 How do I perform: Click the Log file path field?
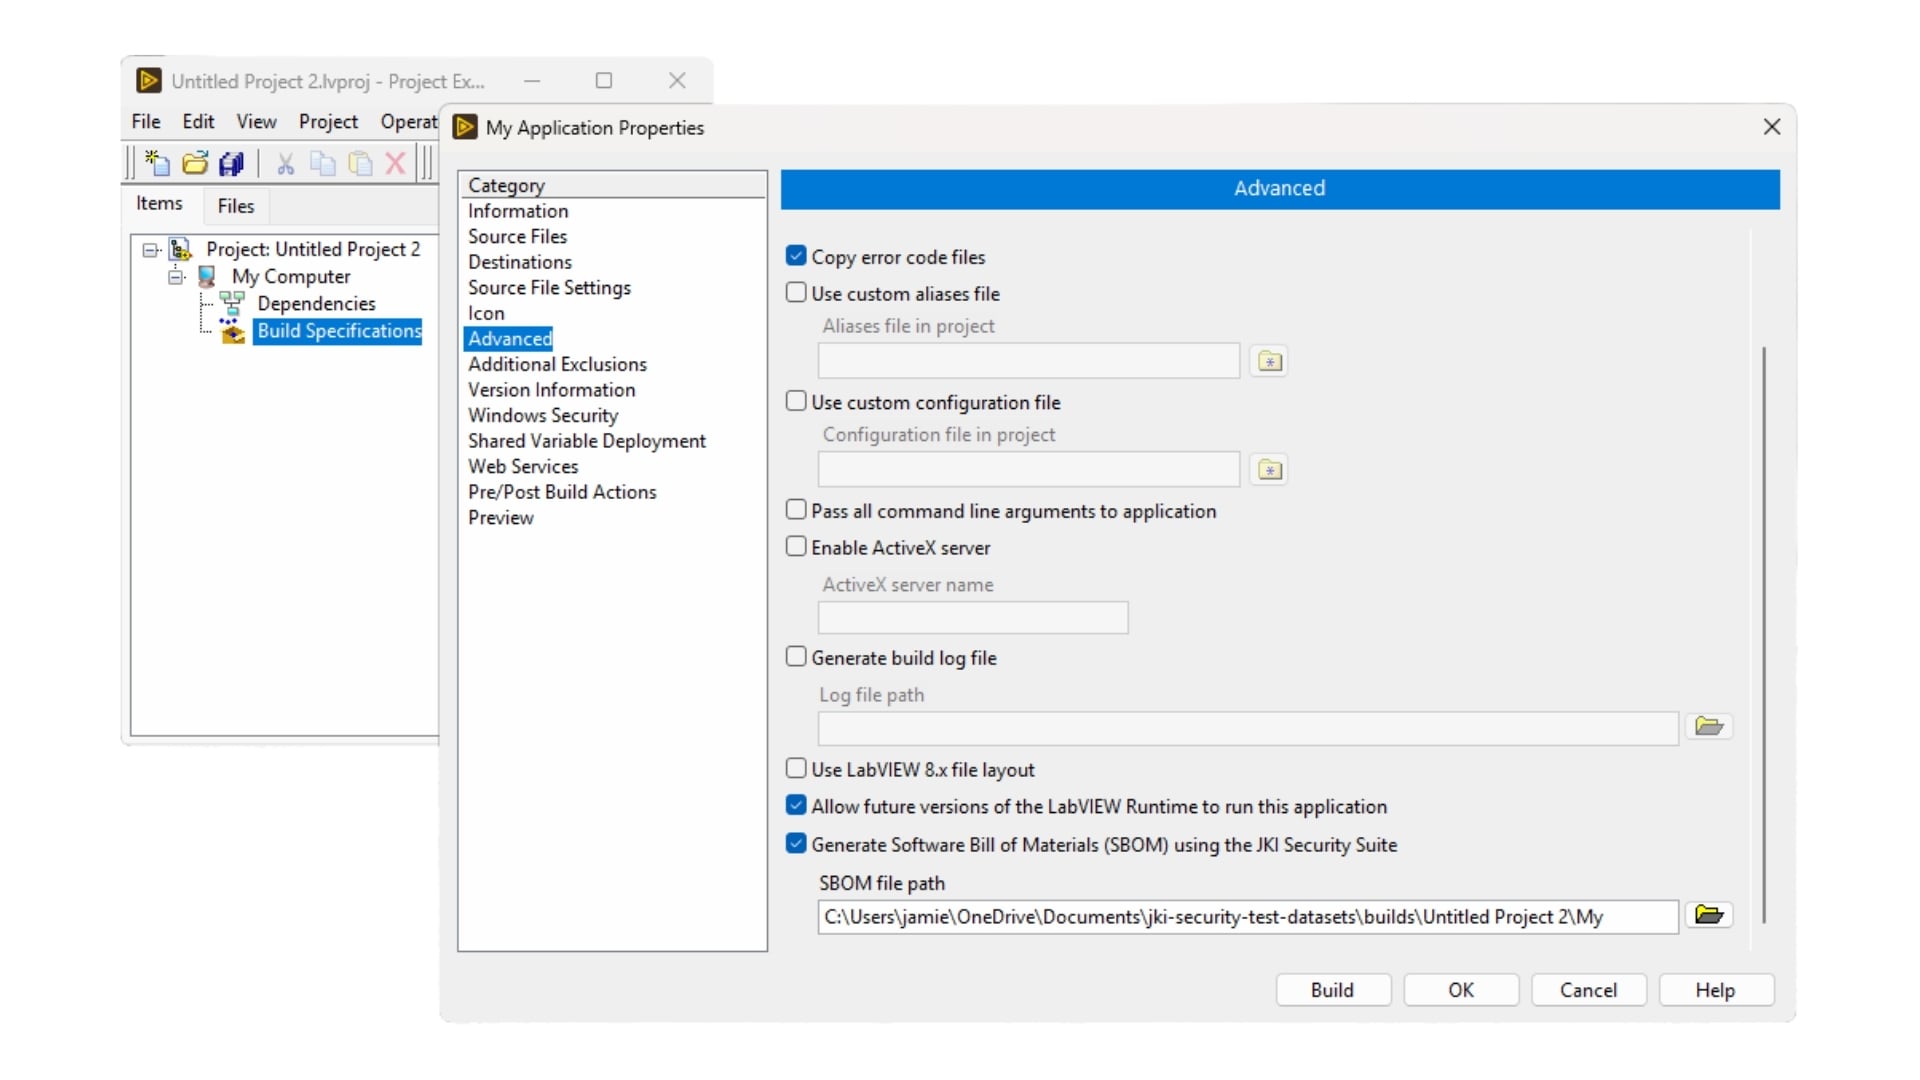point(1248,728)
